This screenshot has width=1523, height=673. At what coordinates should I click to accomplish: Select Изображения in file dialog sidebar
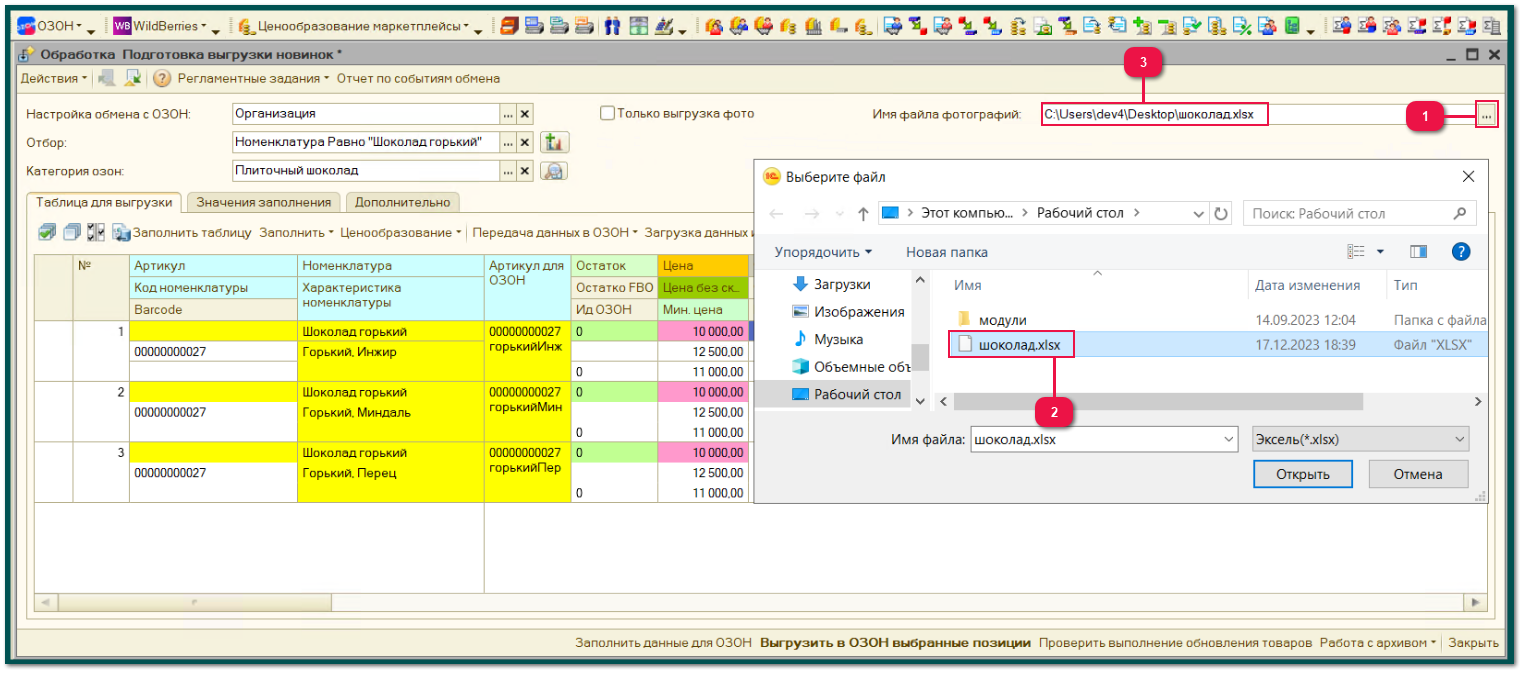(848, 312)
